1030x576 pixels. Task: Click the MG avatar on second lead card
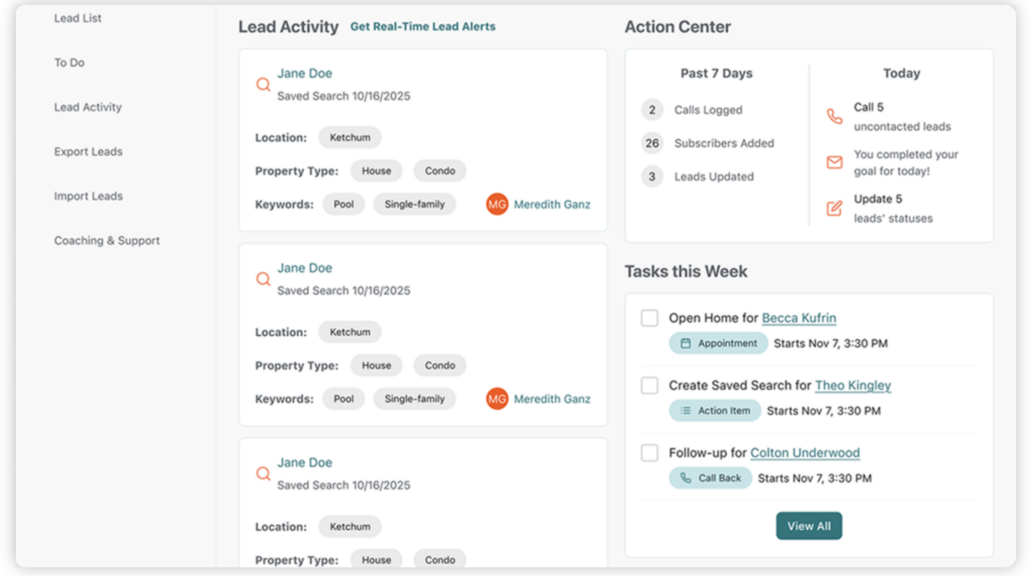[x=497, y=399]
